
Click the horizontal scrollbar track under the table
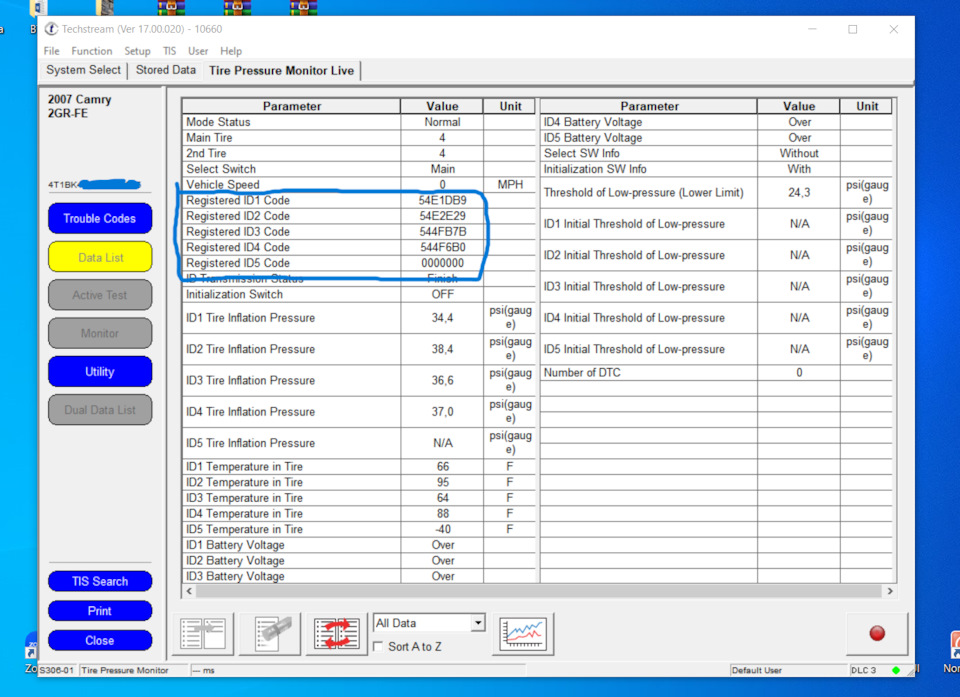[539, 591]
